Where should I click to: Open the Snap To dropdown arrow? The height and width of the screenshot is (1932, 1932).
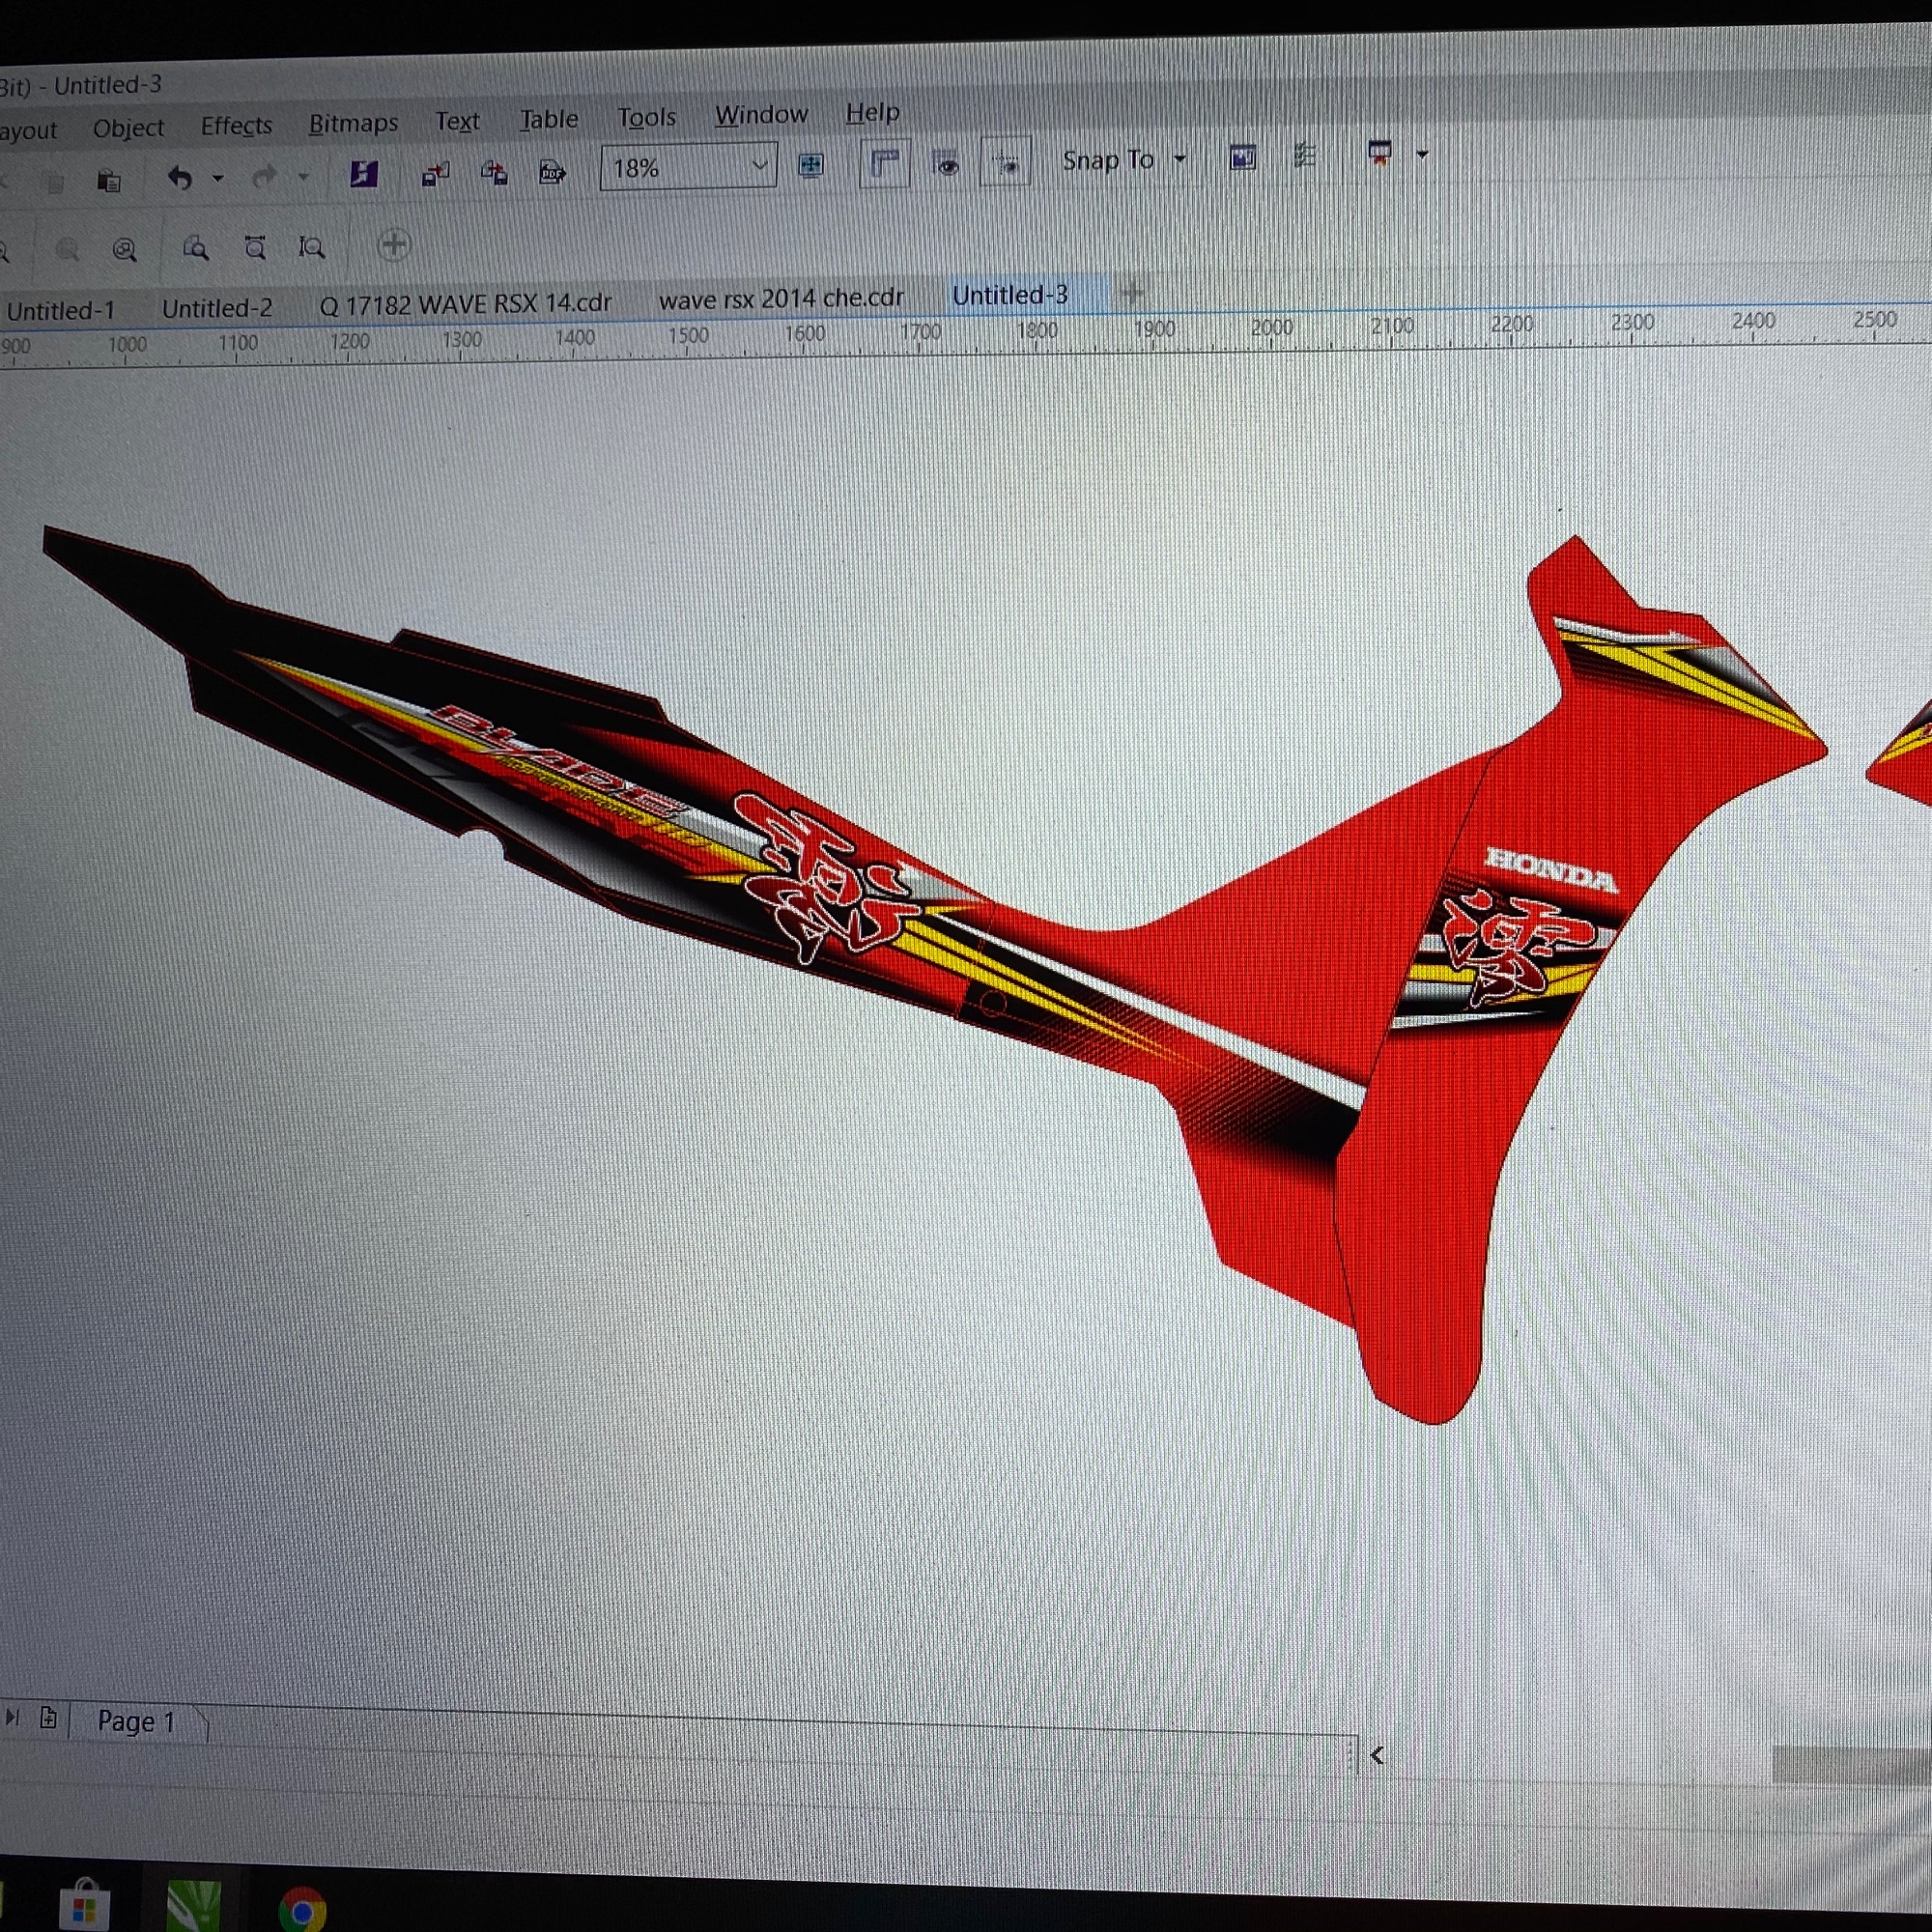(x=1179, y=159)
